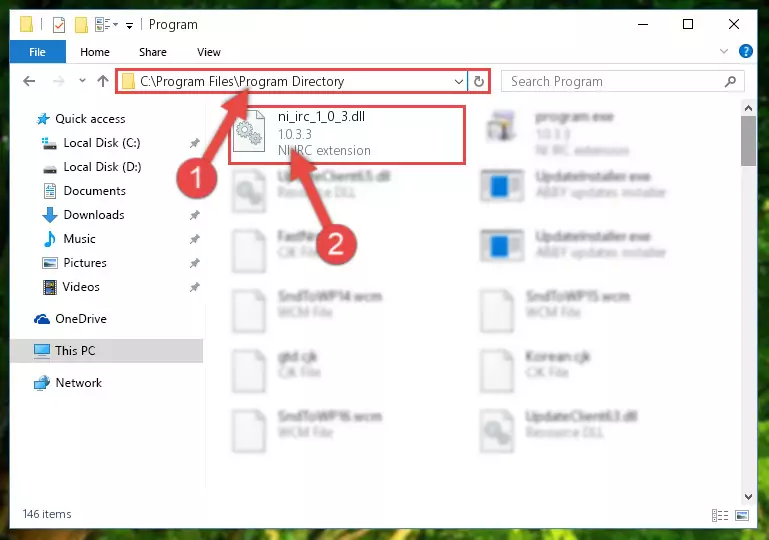Screen dimensions: 769x540
Task: Expand the ribbon with the chevron
Action: (723, 51)
